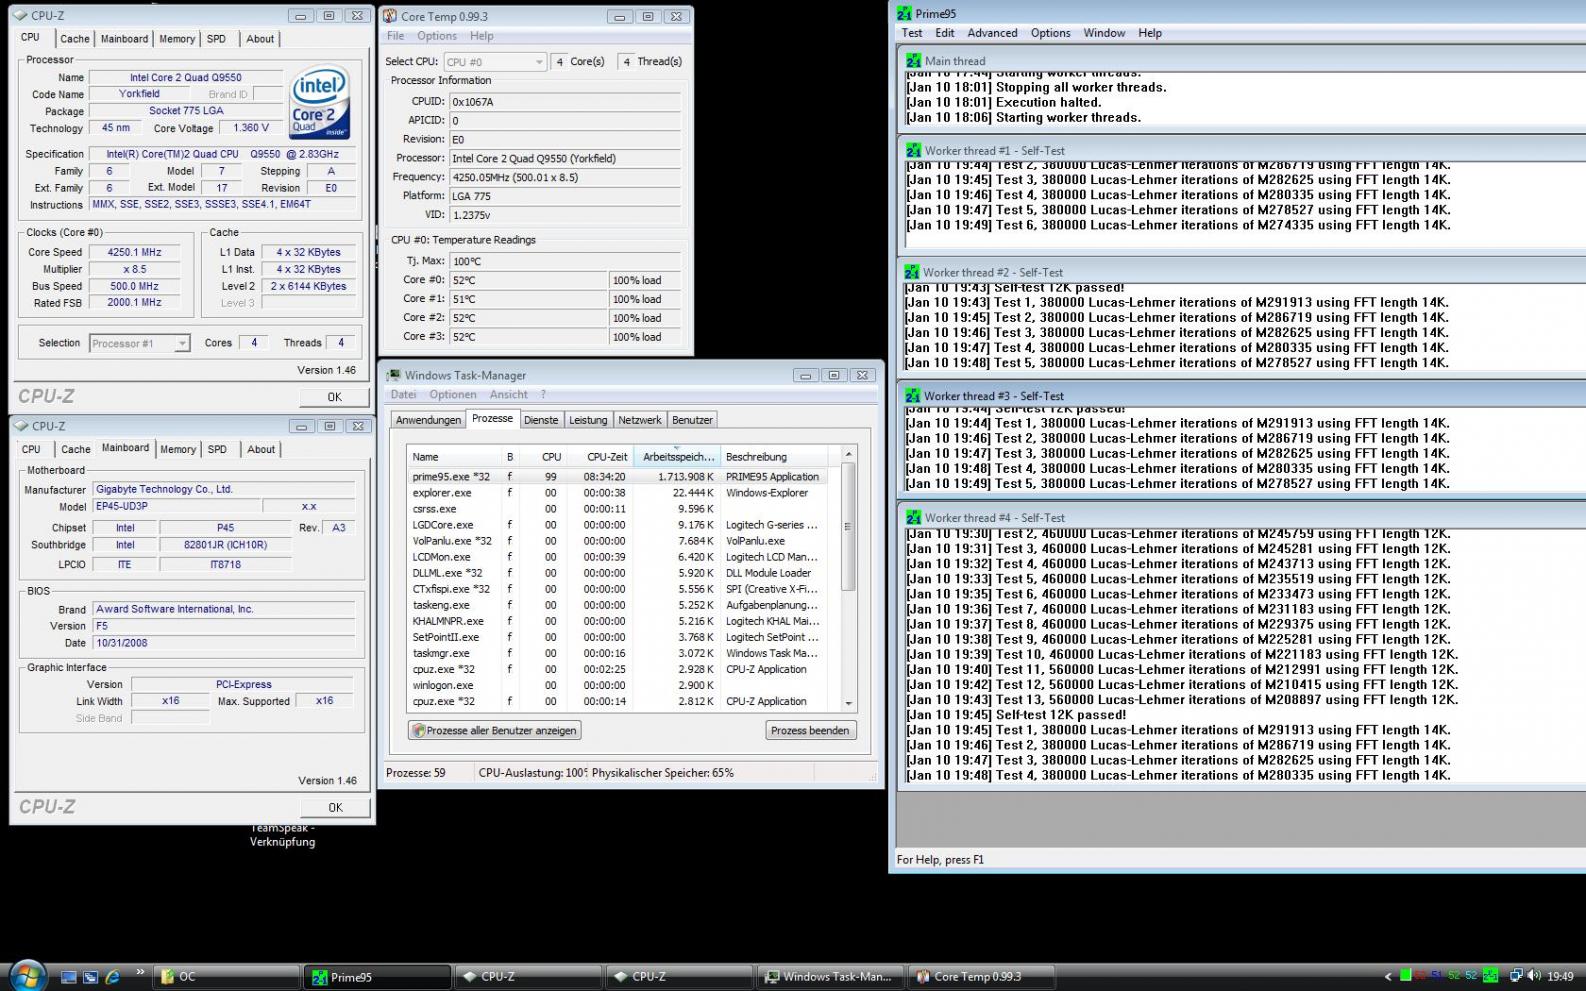
Task: Click Prozess beenden button
Action: [x=810, y=731]
